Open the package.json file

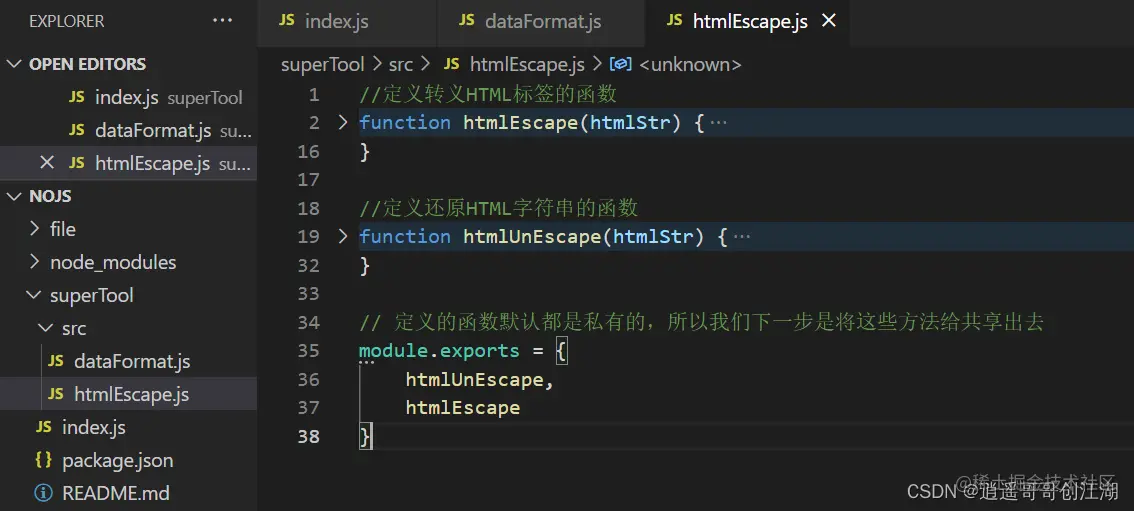click(128, 460)
